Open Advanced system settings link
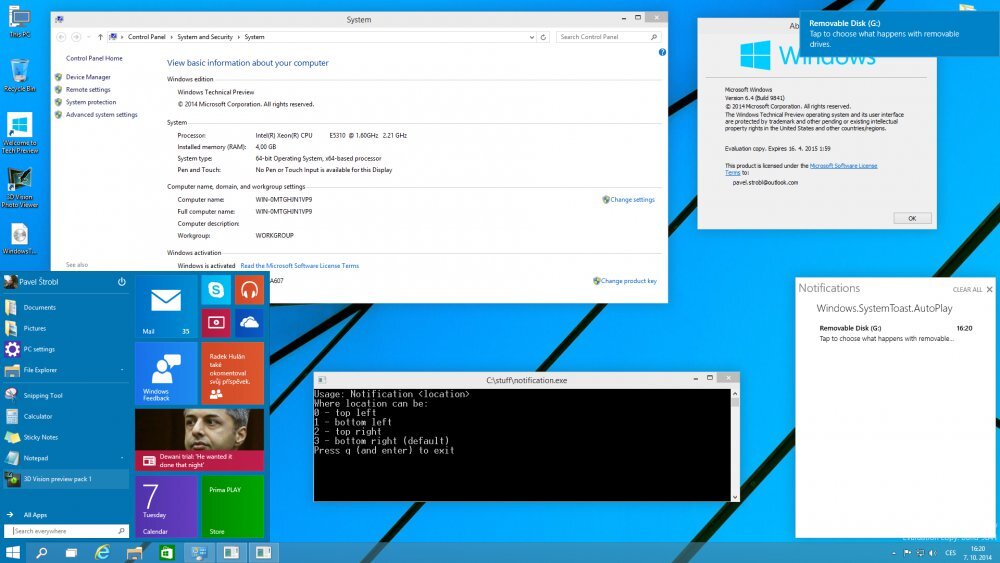 click(x=101, y=115)
